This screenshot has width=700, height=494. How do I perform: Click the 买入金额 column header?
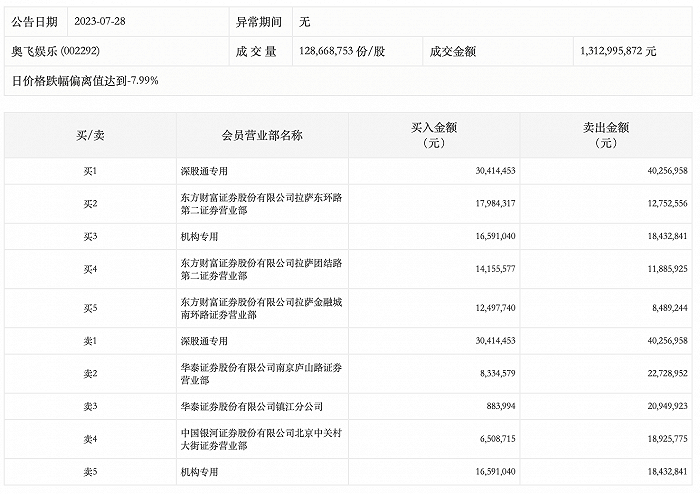point(434,135)
